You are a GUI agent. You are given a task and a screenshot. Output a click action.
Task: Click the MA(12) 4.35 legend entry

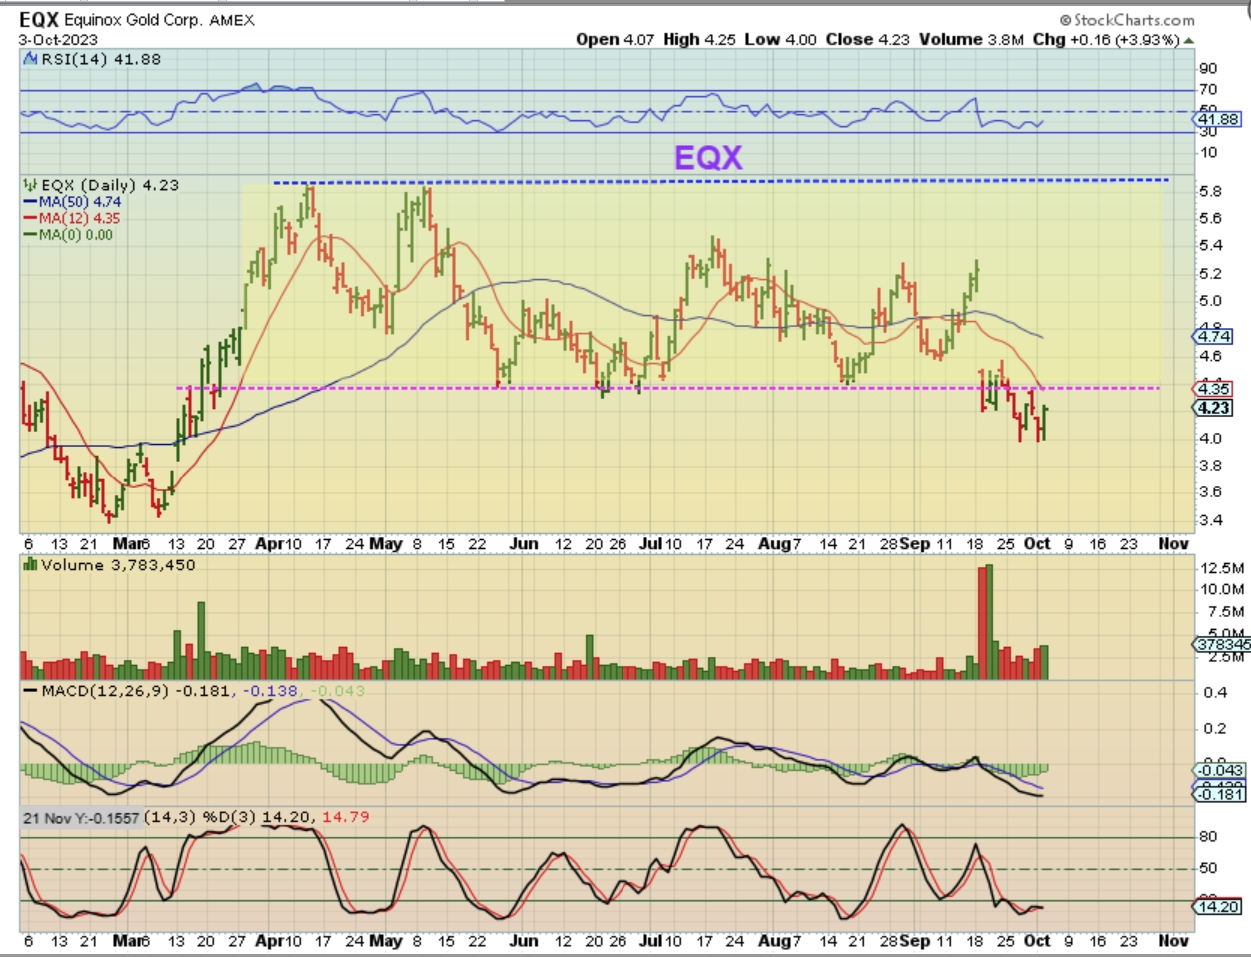[x=71, y=218]
